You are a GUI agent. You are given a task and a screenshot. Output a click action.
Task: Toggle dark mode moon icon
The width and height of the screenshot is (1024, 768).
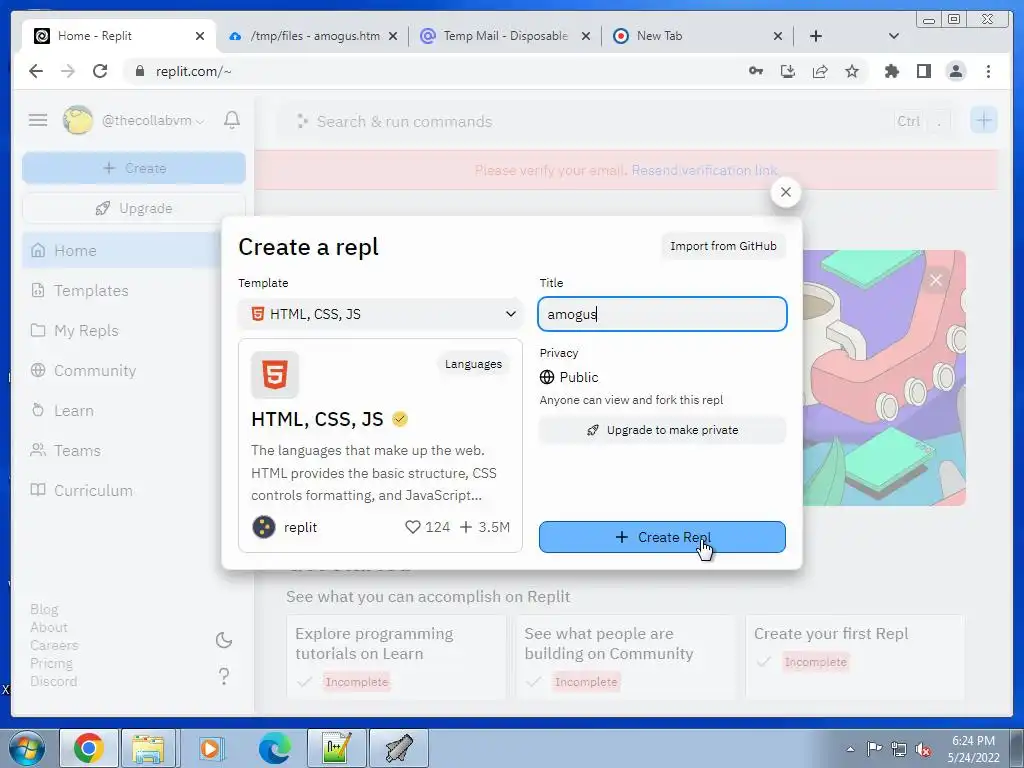coord(224,640)
